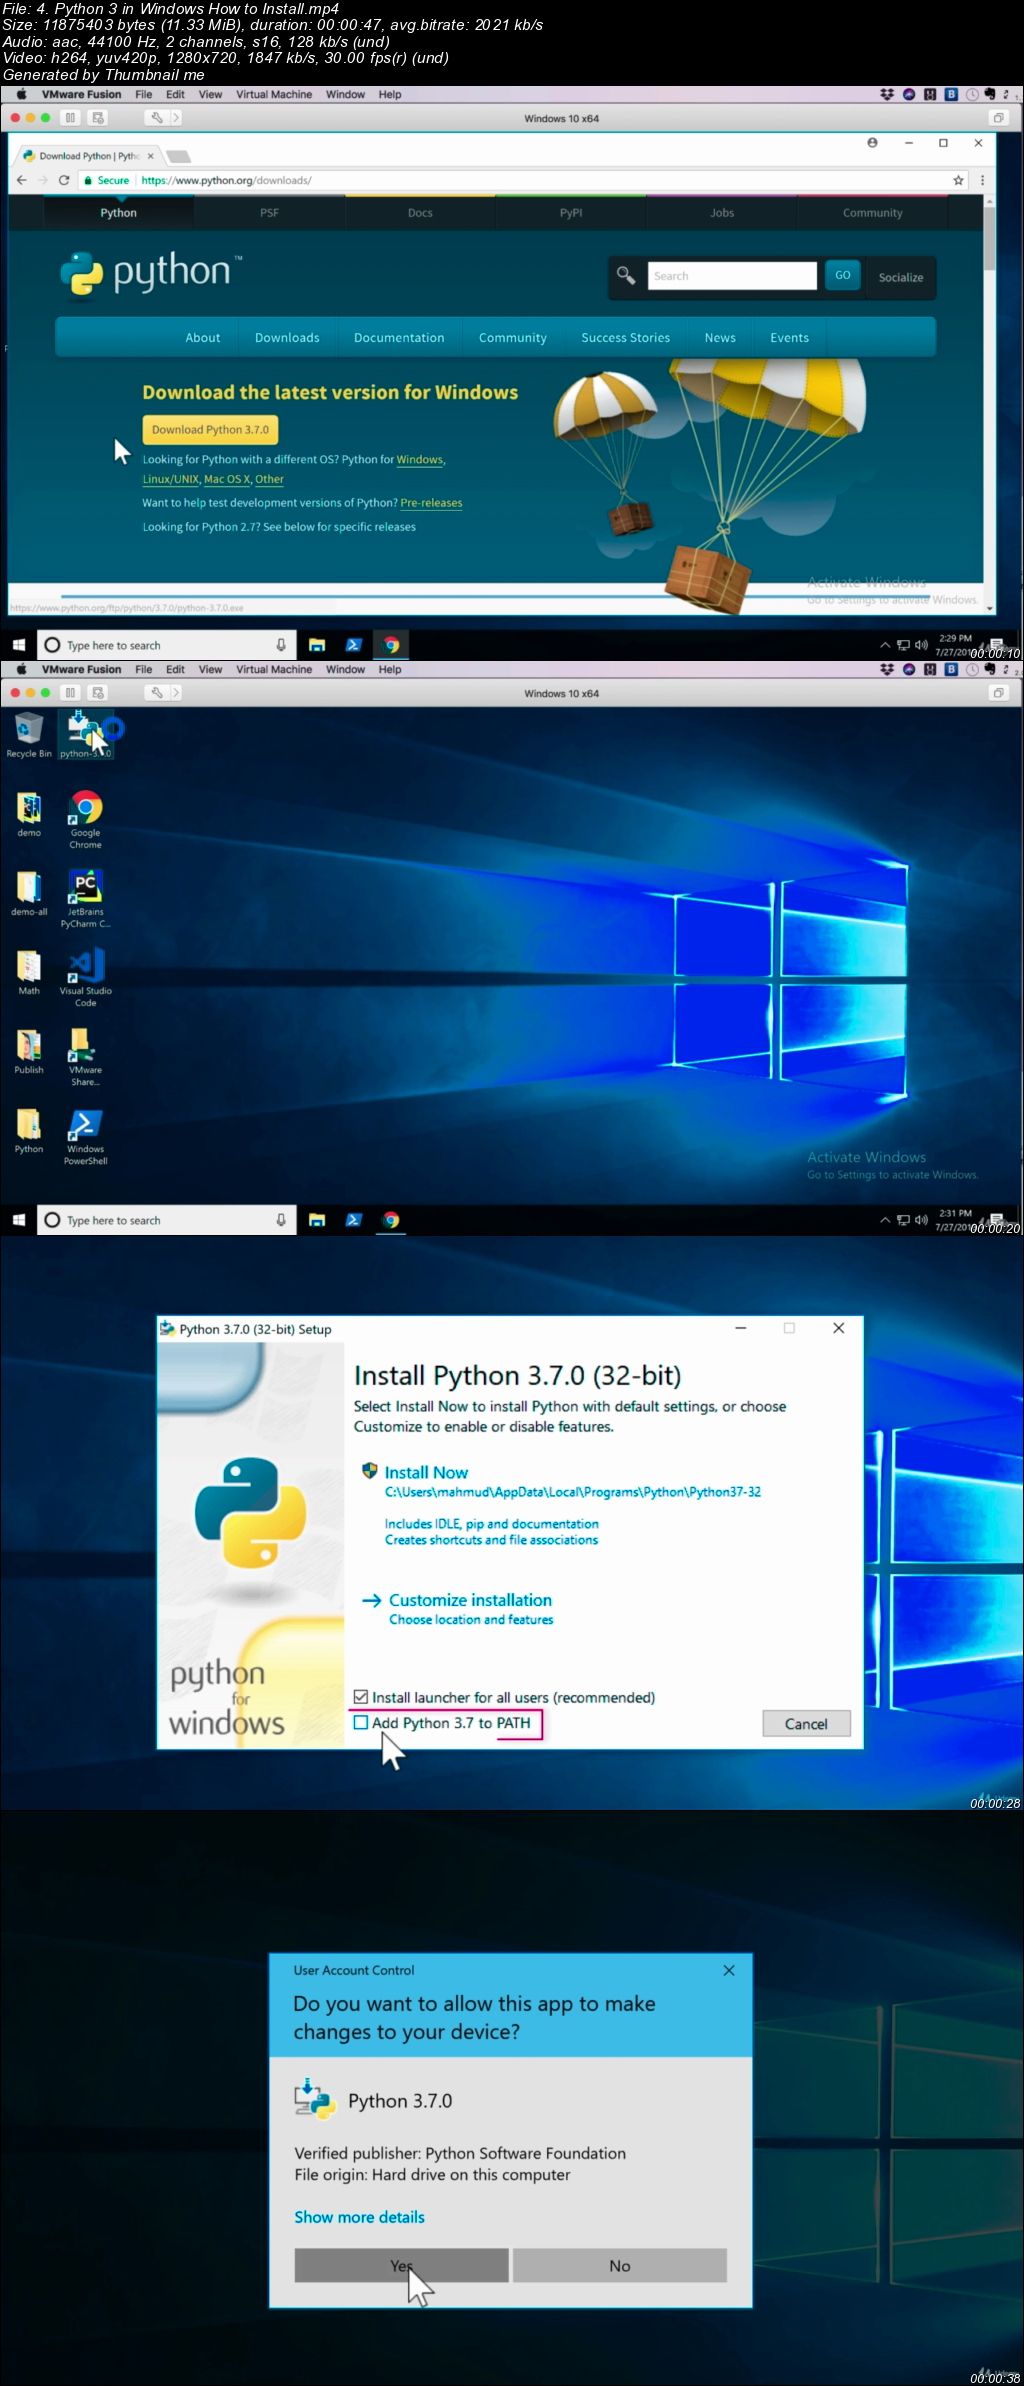Click Install Now in the Python setup
The width and height of the screenshot is (1024, 2386).
(x=426, y=1472)
